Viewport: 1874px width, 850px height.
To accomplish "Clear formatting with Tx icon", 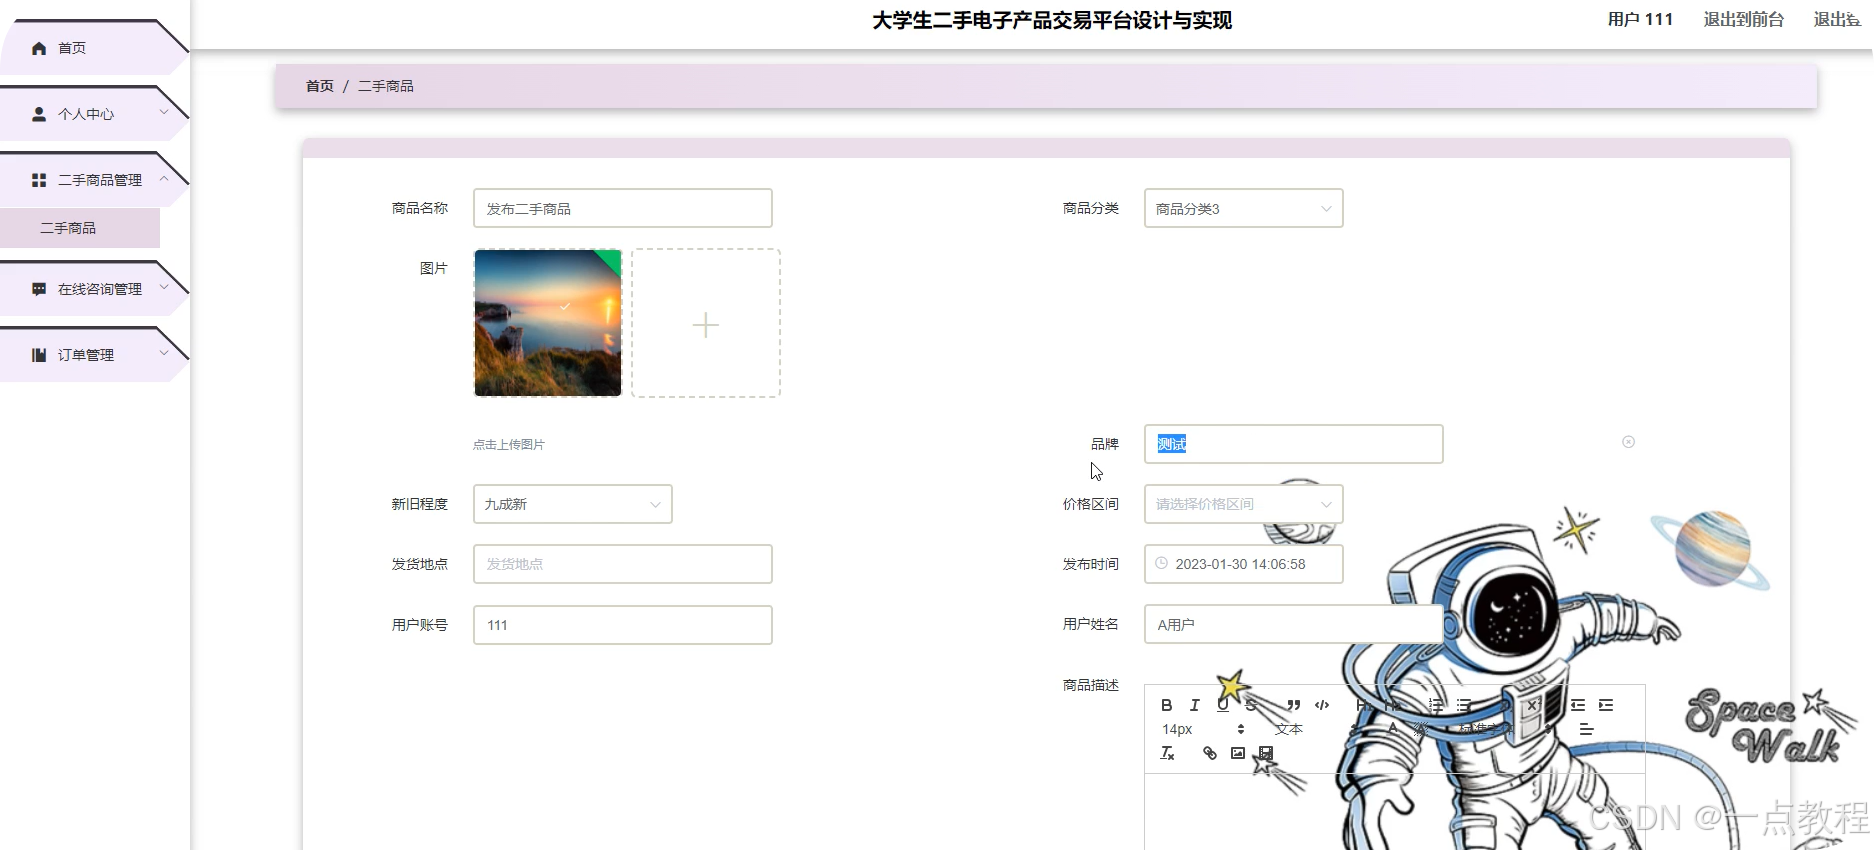I will [x=1167, y=753].
